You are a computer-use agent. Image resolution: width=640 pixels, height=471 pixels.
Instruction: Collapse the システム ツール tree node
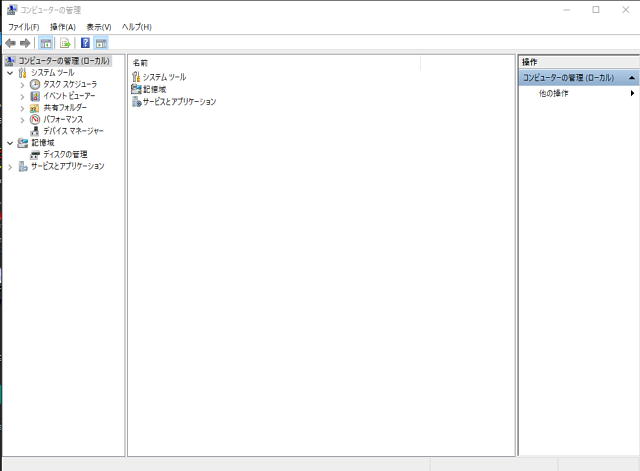[x=10, y=73]
